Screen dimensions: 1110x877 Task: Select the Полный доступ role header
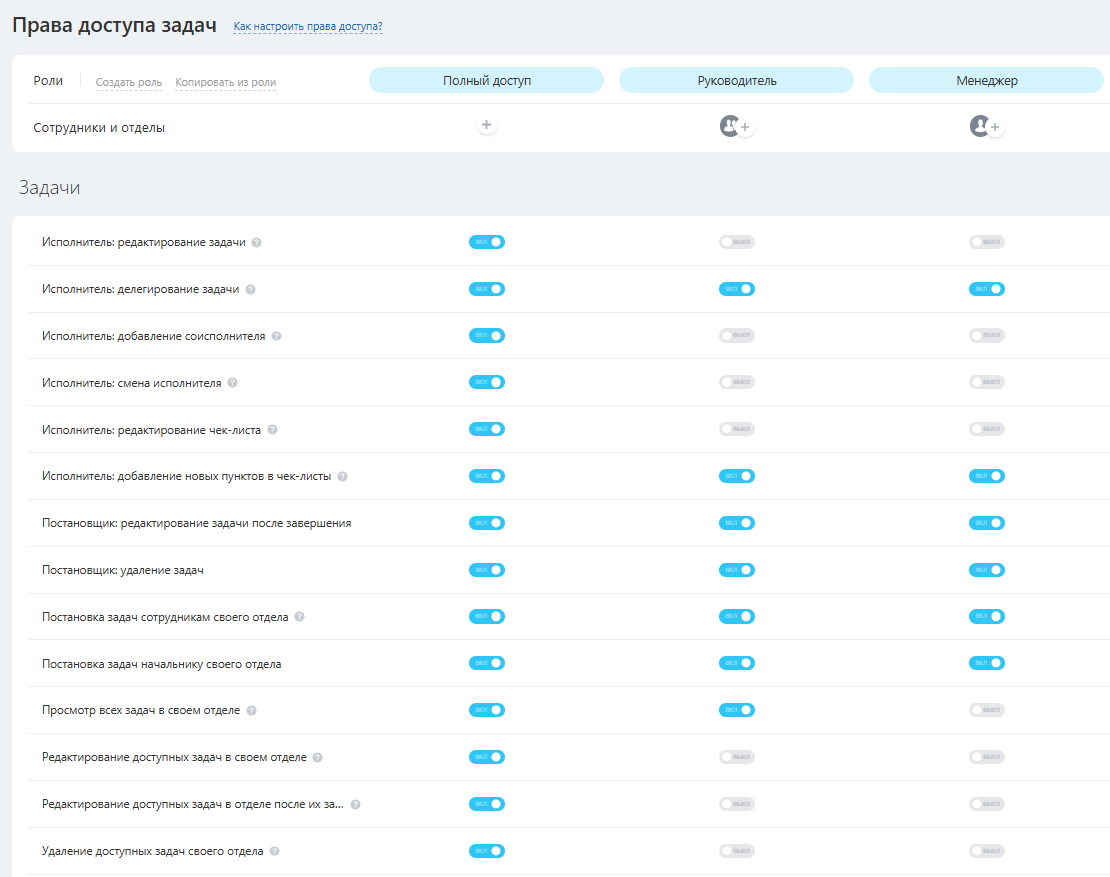[x=486, y=80]
